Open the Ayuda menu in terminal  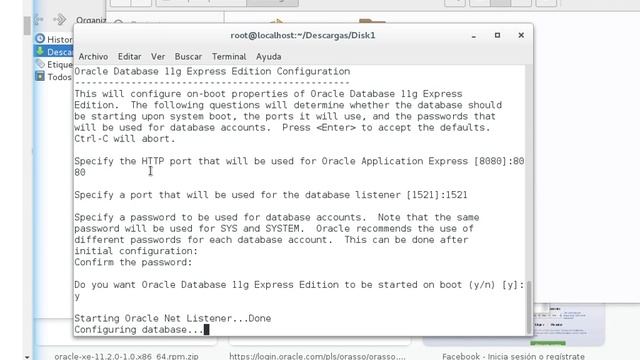click(x=269, y=57)
